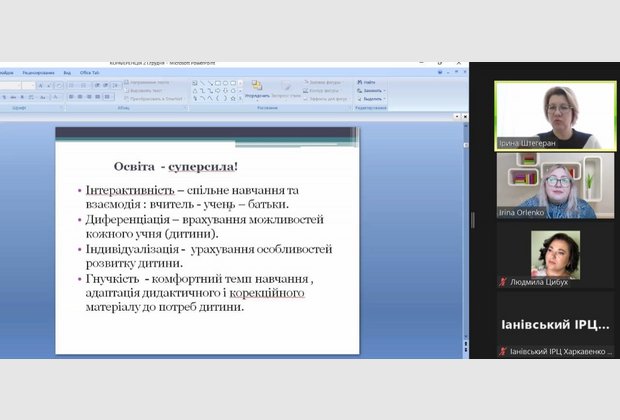Switch to the Рецензирование ribbon tab
The height and width of the screenshot is (420, 620).
[x=38, y=73]
